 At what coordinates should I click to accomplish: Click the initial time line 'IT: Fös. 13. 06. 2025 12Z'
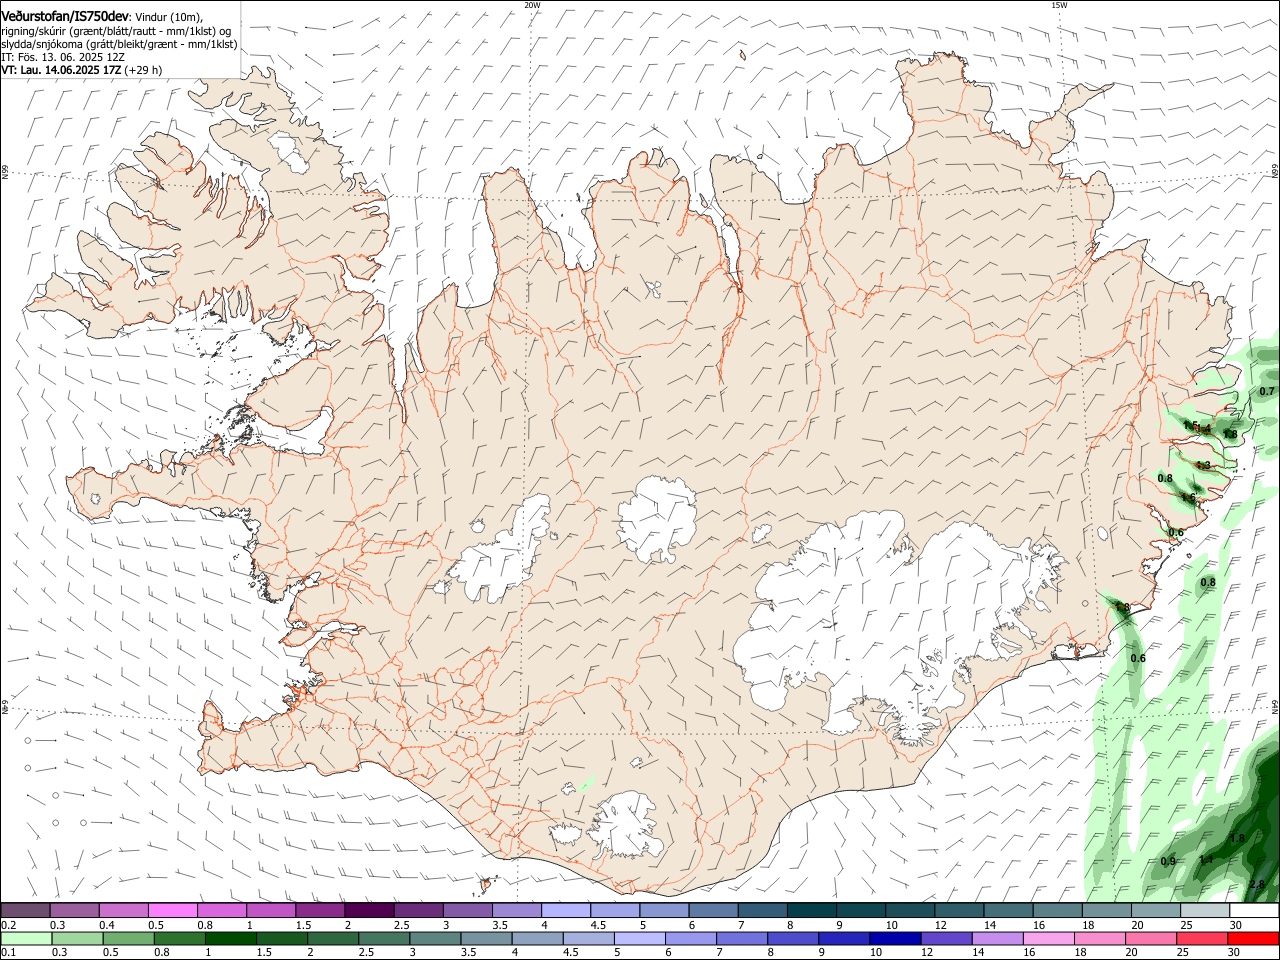coord(62,57)
